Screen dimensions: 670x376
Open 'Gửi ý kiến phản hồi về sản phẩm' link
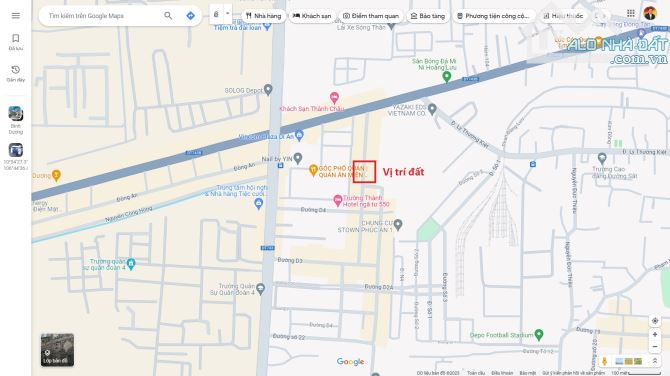click(573, 373)
